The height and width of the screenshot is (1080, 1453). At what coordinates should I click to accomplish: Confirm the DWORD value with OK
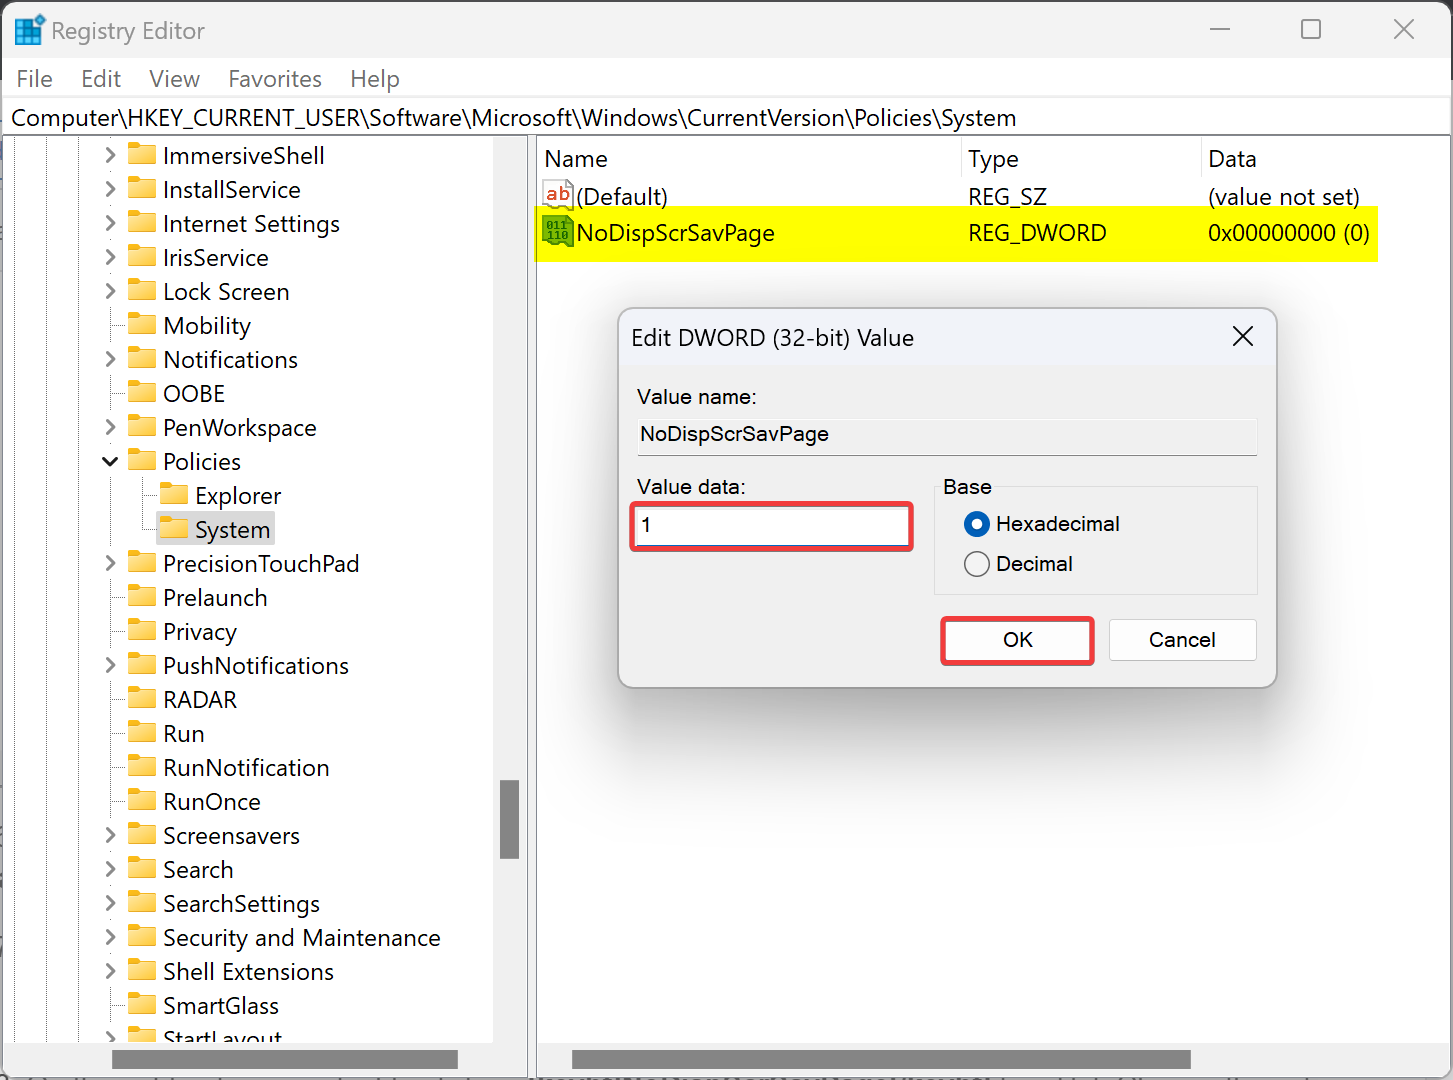(x=1018, y=640)
